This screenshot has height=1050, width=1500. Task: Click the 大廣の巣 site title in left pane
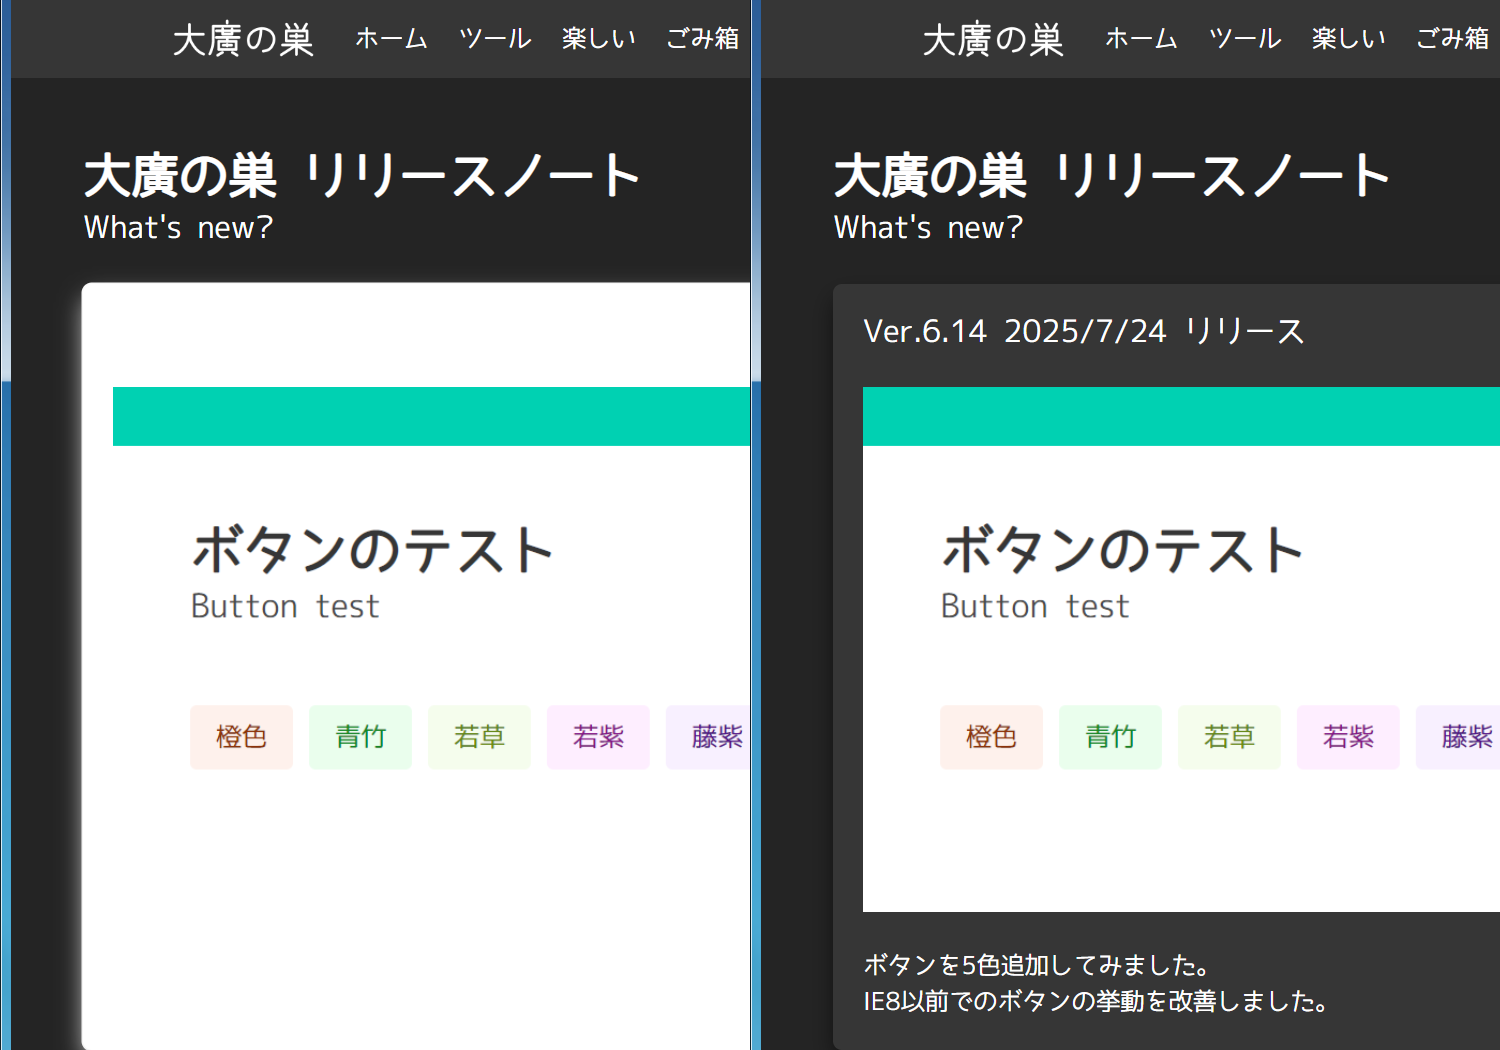243,40
